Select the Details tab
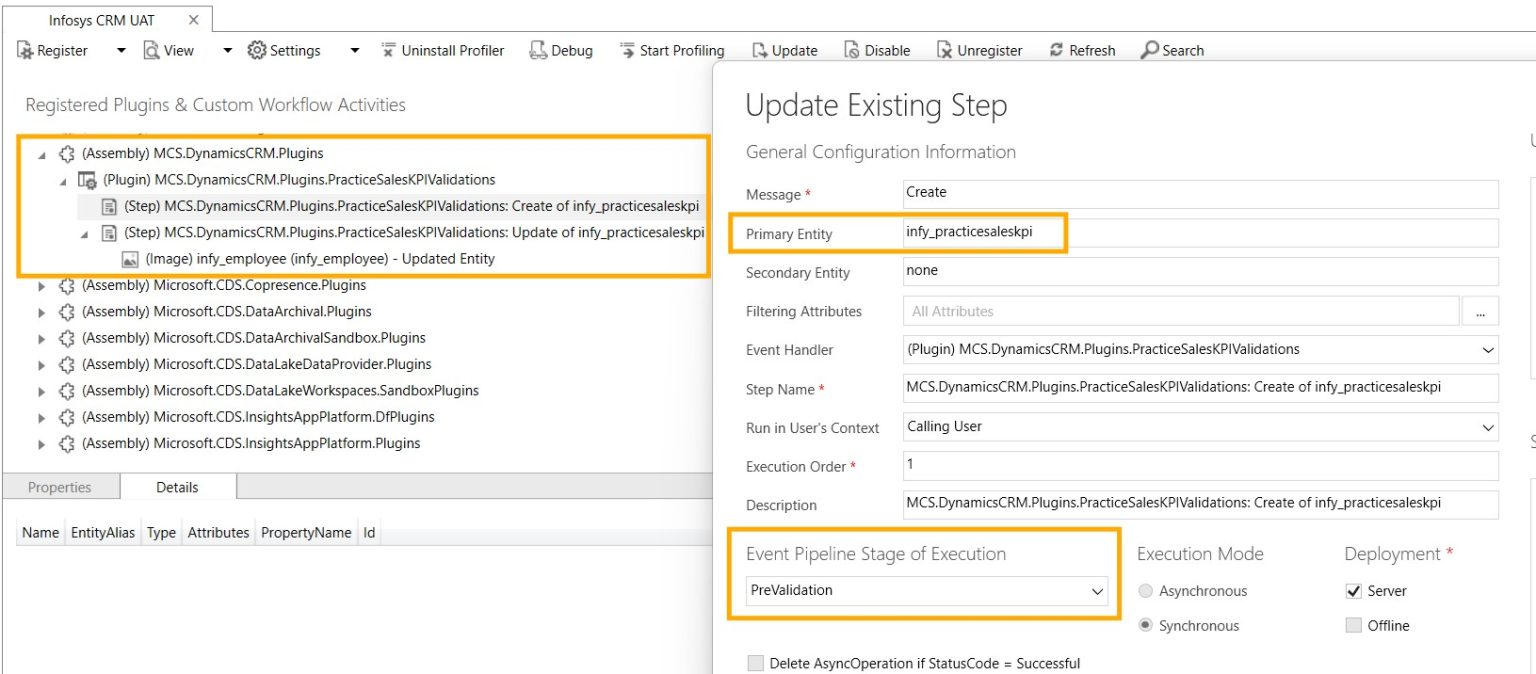The image size is (1536, 674). (177, 487)
